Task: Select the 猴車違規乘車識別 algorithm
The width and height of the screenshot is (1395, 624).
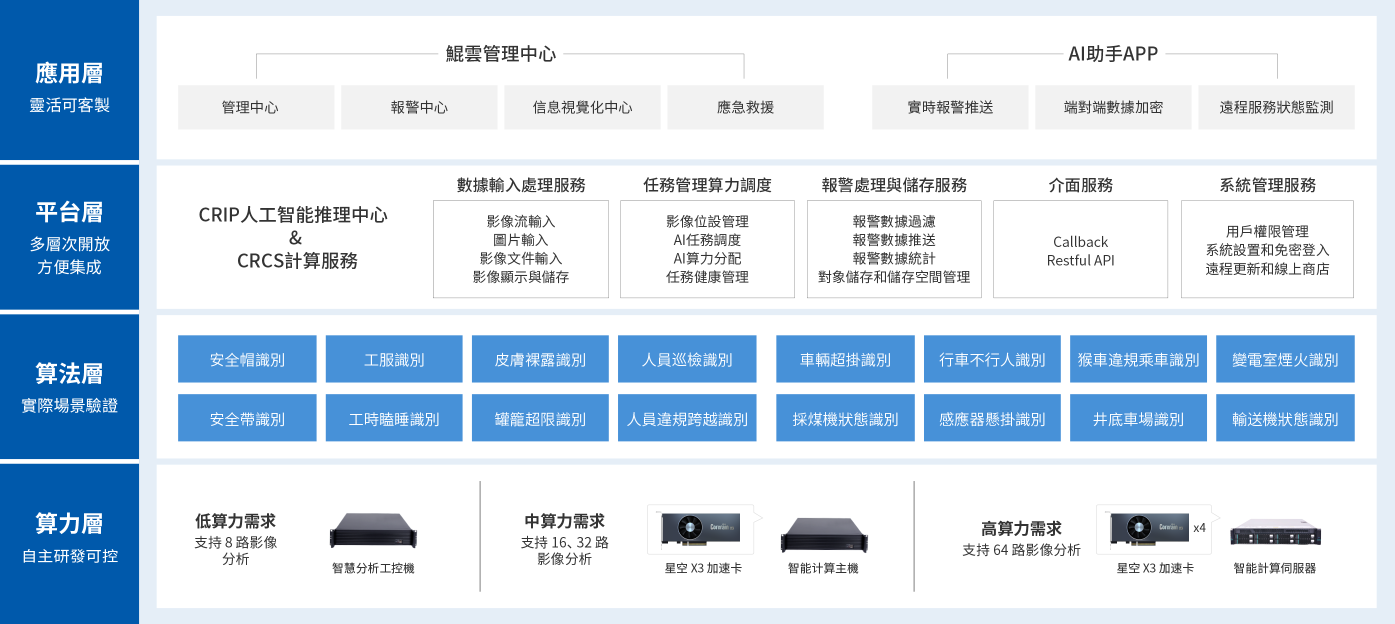Action: pos(1139,359)
